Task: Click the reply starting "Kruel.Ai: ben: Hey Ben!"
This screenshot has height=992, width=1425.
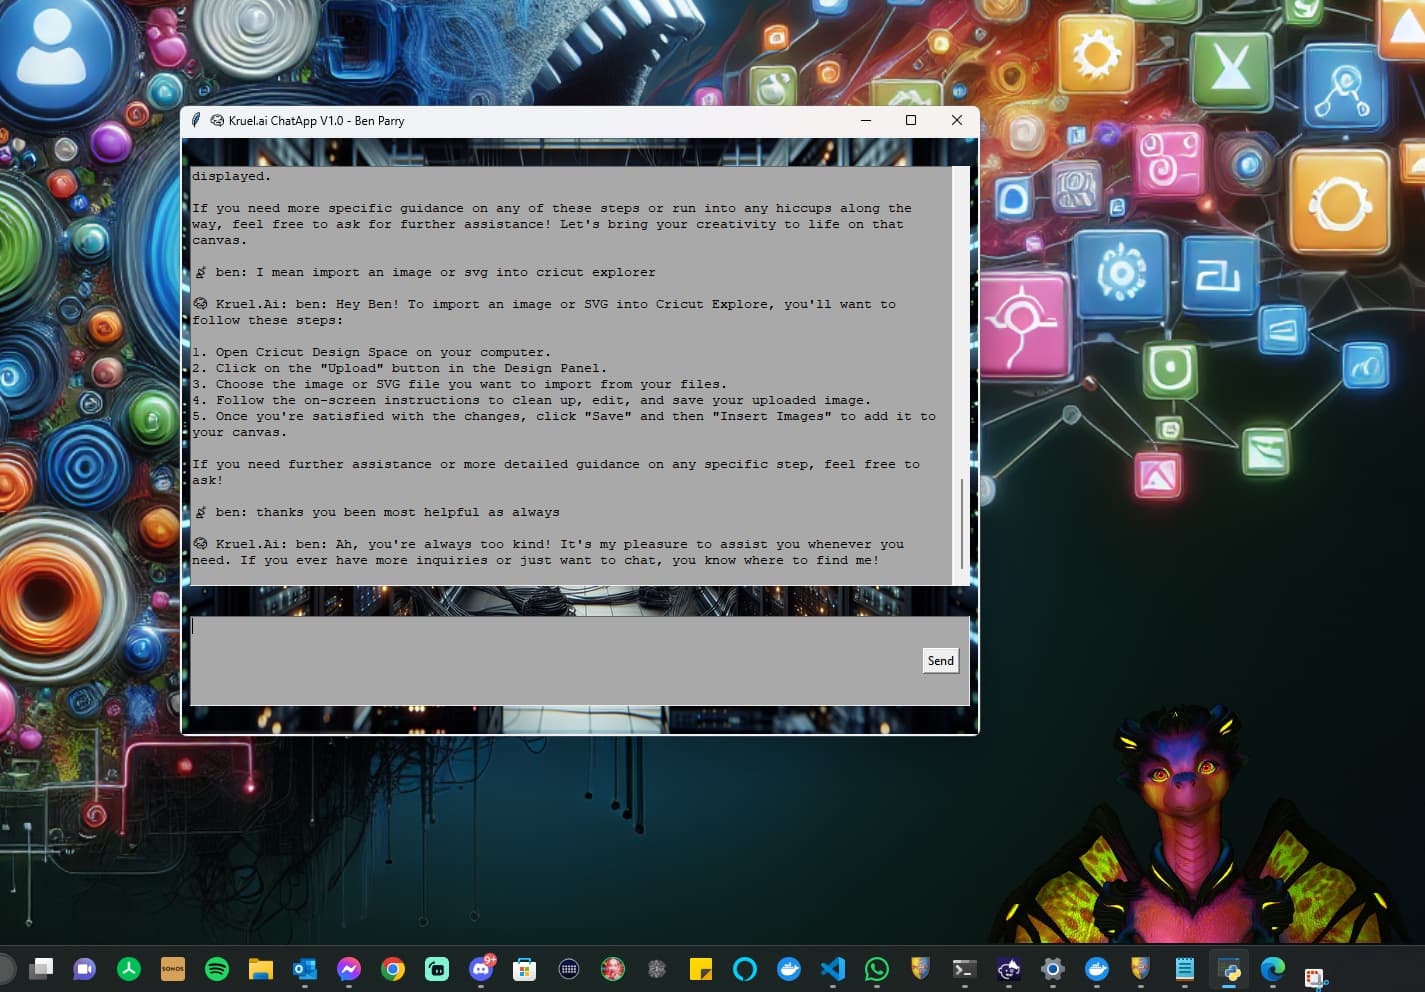Action: coord(544,312)
